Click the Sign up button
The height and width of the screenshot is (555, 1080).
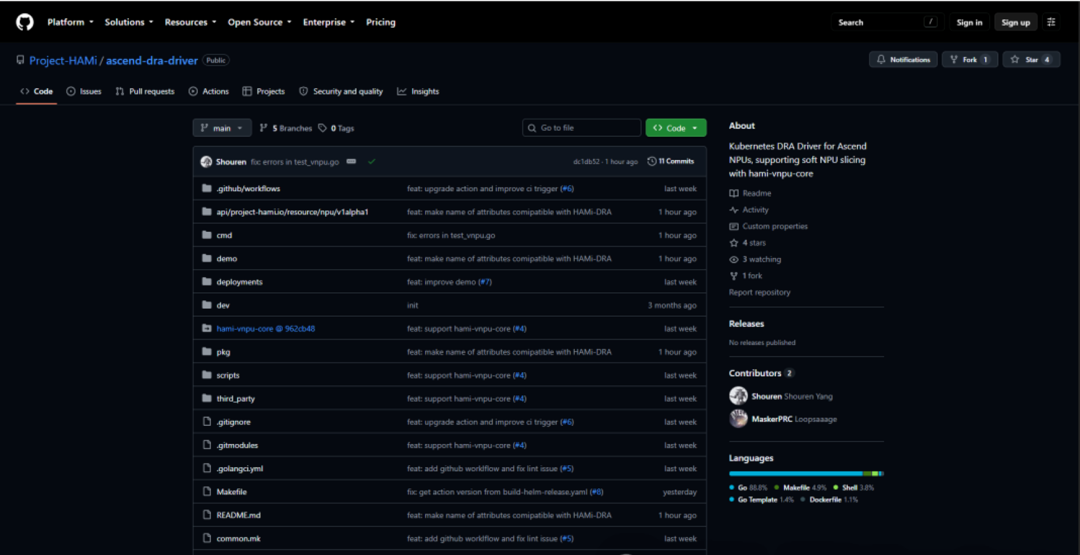(x=1015, y=22)
